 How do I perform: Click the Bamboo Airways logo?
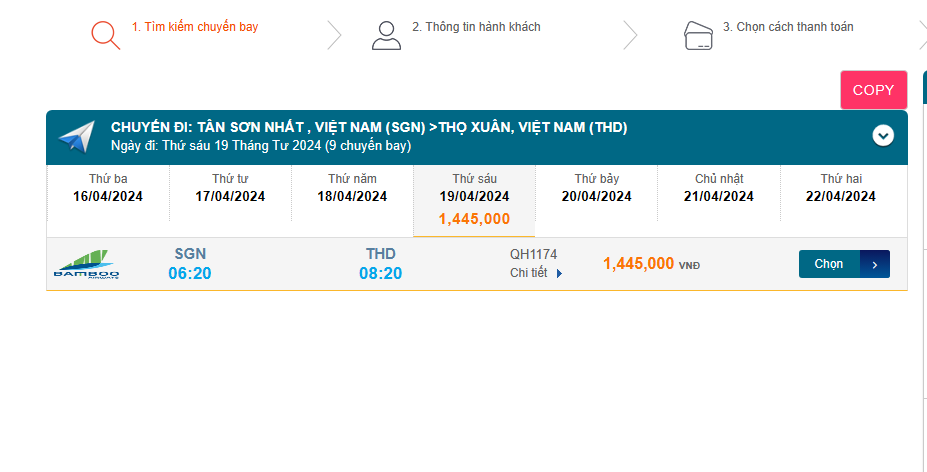point(86,264)
